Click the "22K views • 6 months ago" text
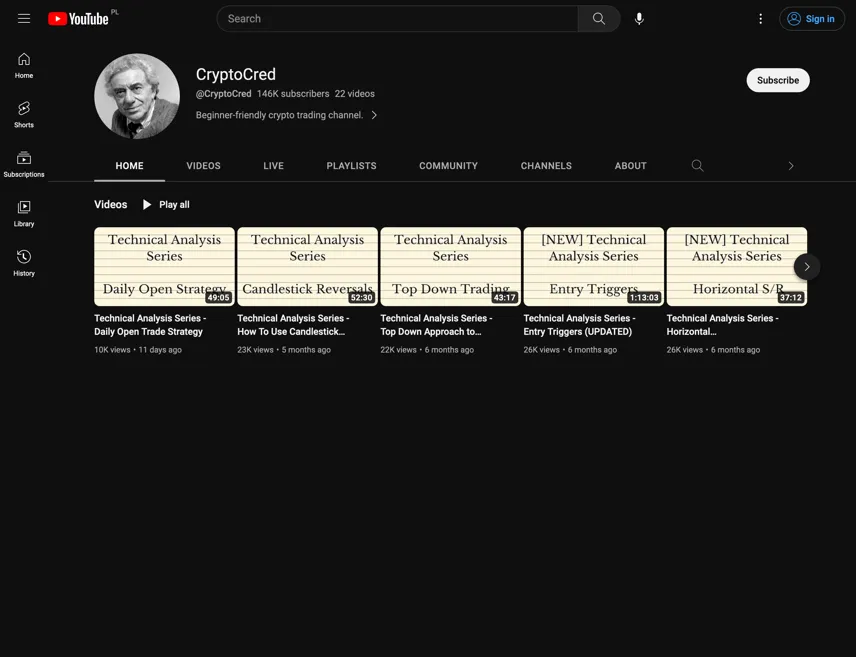This screenshot has width=856, height=657. click(x=427, y=350)
